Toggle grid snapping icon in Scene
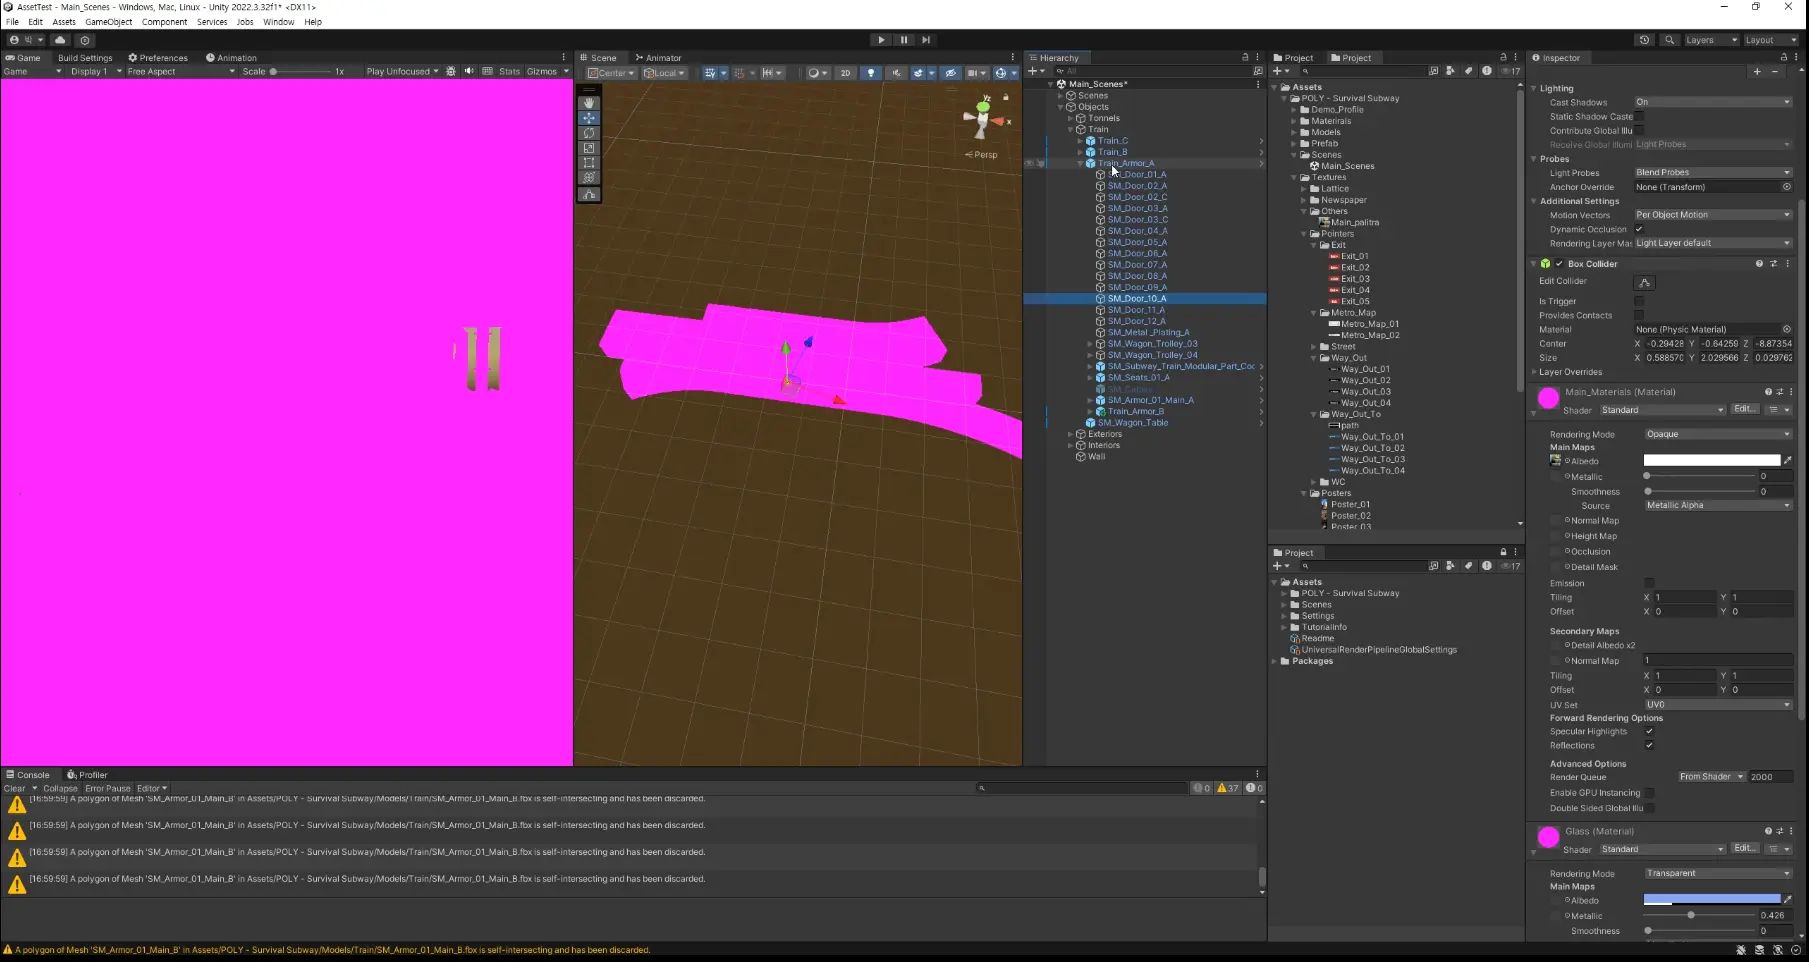This screenshot has height=962, width=1809. click(x=740, y=73)
